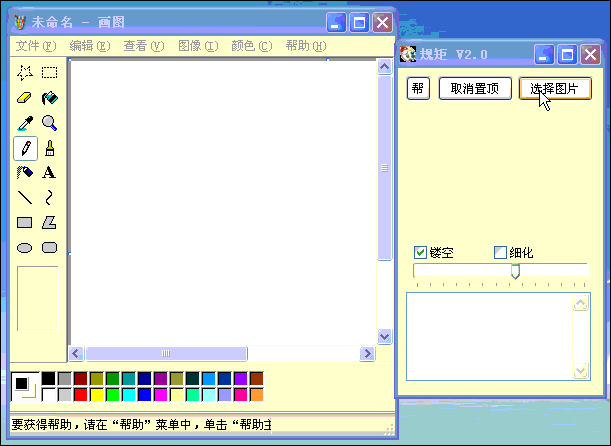The height and width of the screenshot is (446, 611).
Task: Open the 文件 menu
Action: 35,46
